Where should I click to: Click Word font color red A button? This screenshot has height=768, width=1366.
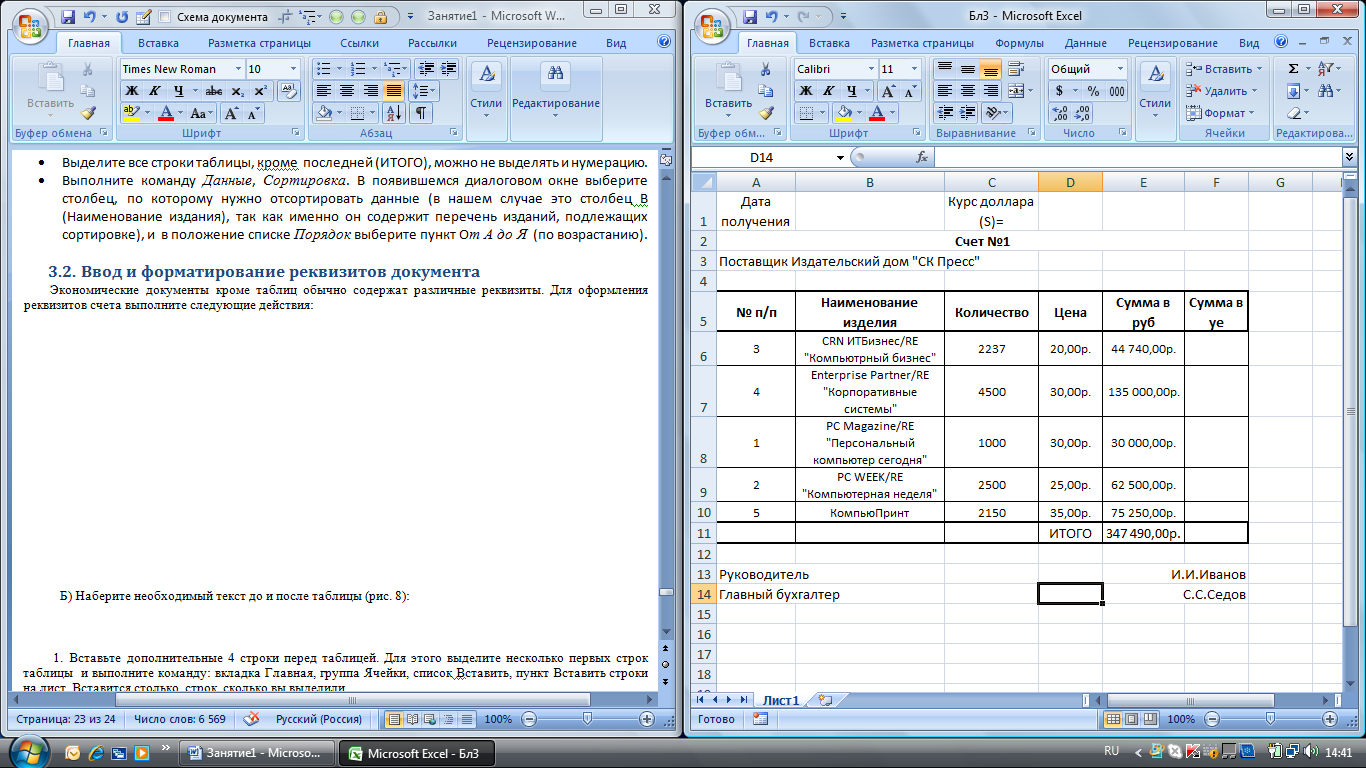tap(166, 113)
